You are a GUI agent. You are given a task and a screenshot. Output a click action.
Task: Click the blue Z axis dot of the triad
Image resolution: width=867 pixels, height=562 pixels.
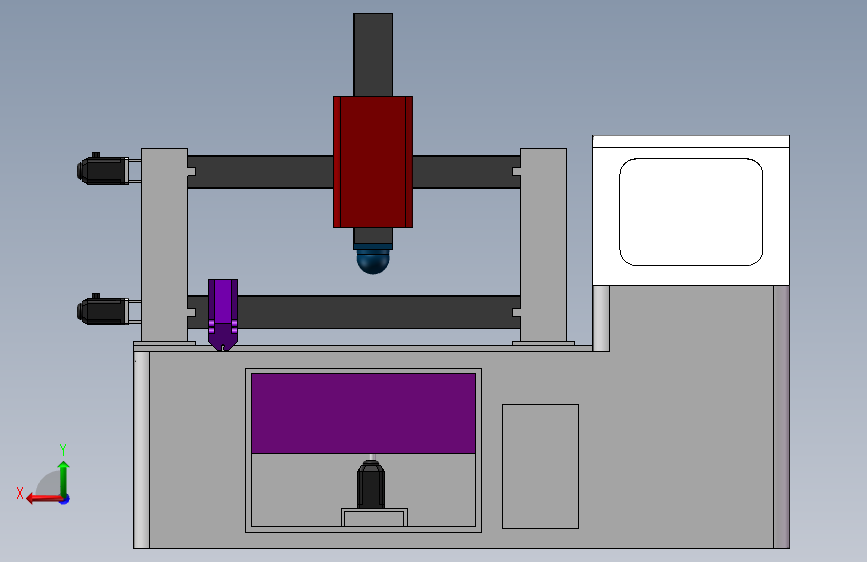coord(65,499)
